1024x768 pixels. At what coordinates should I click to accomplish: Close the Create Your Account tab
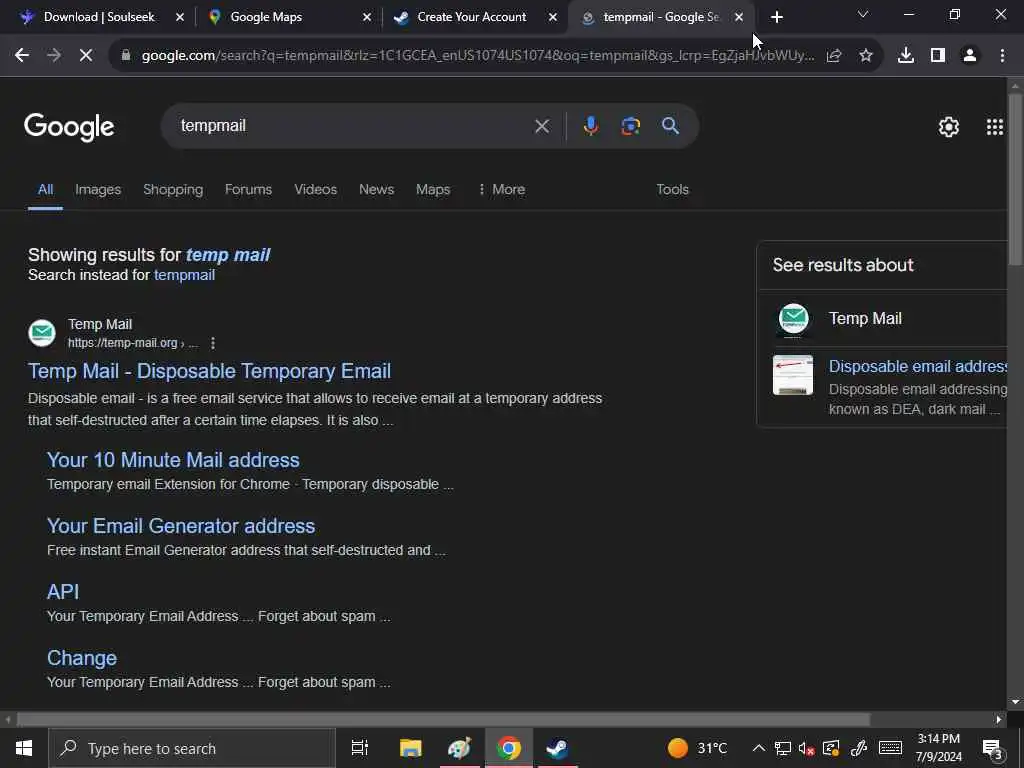tap(553, 17)
